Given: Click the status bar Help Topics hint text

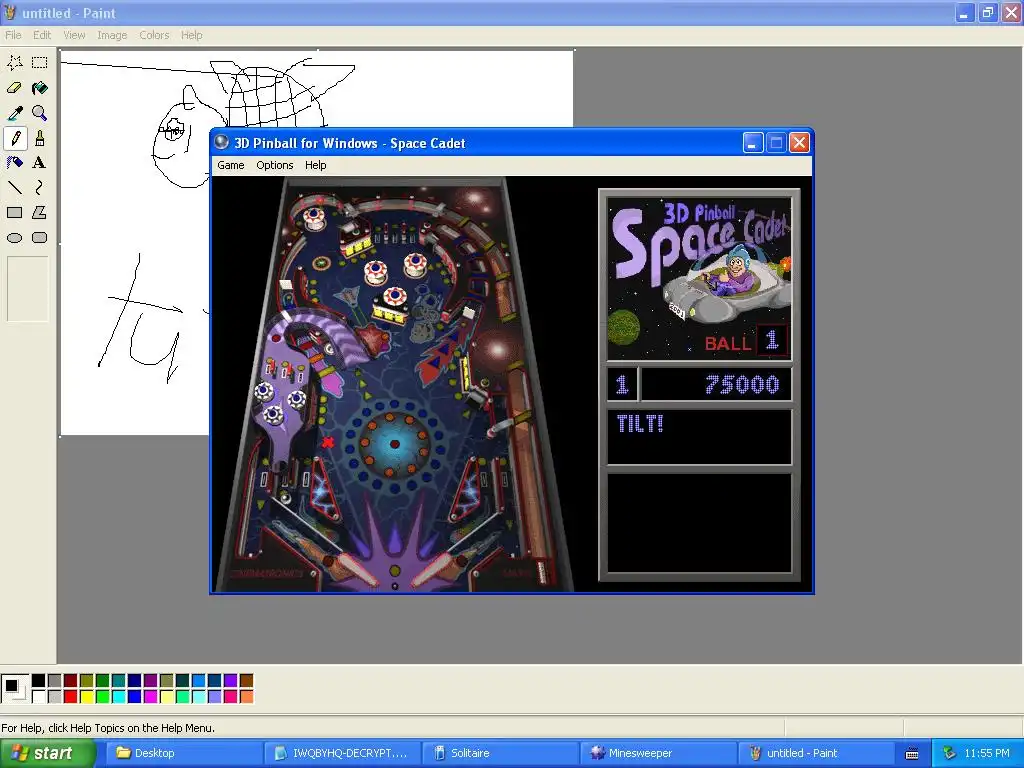Looking at the screenshot, I should [108, 728].
